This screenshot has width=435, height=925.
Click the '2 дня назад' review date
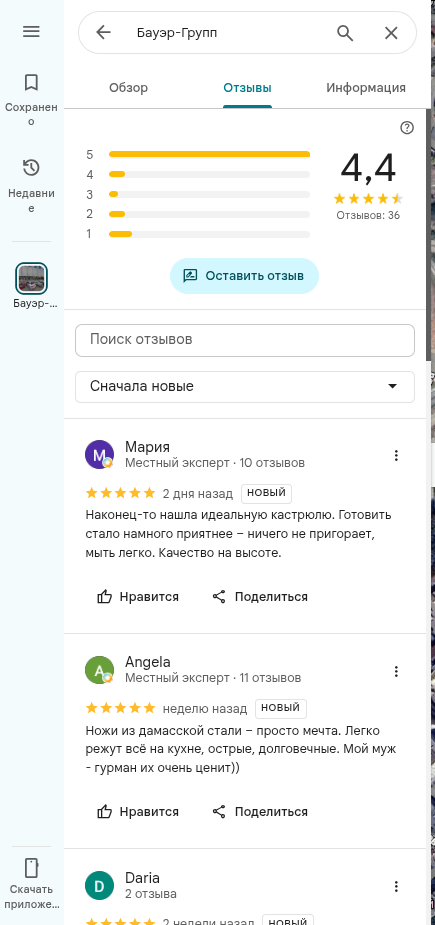point(198,494)
